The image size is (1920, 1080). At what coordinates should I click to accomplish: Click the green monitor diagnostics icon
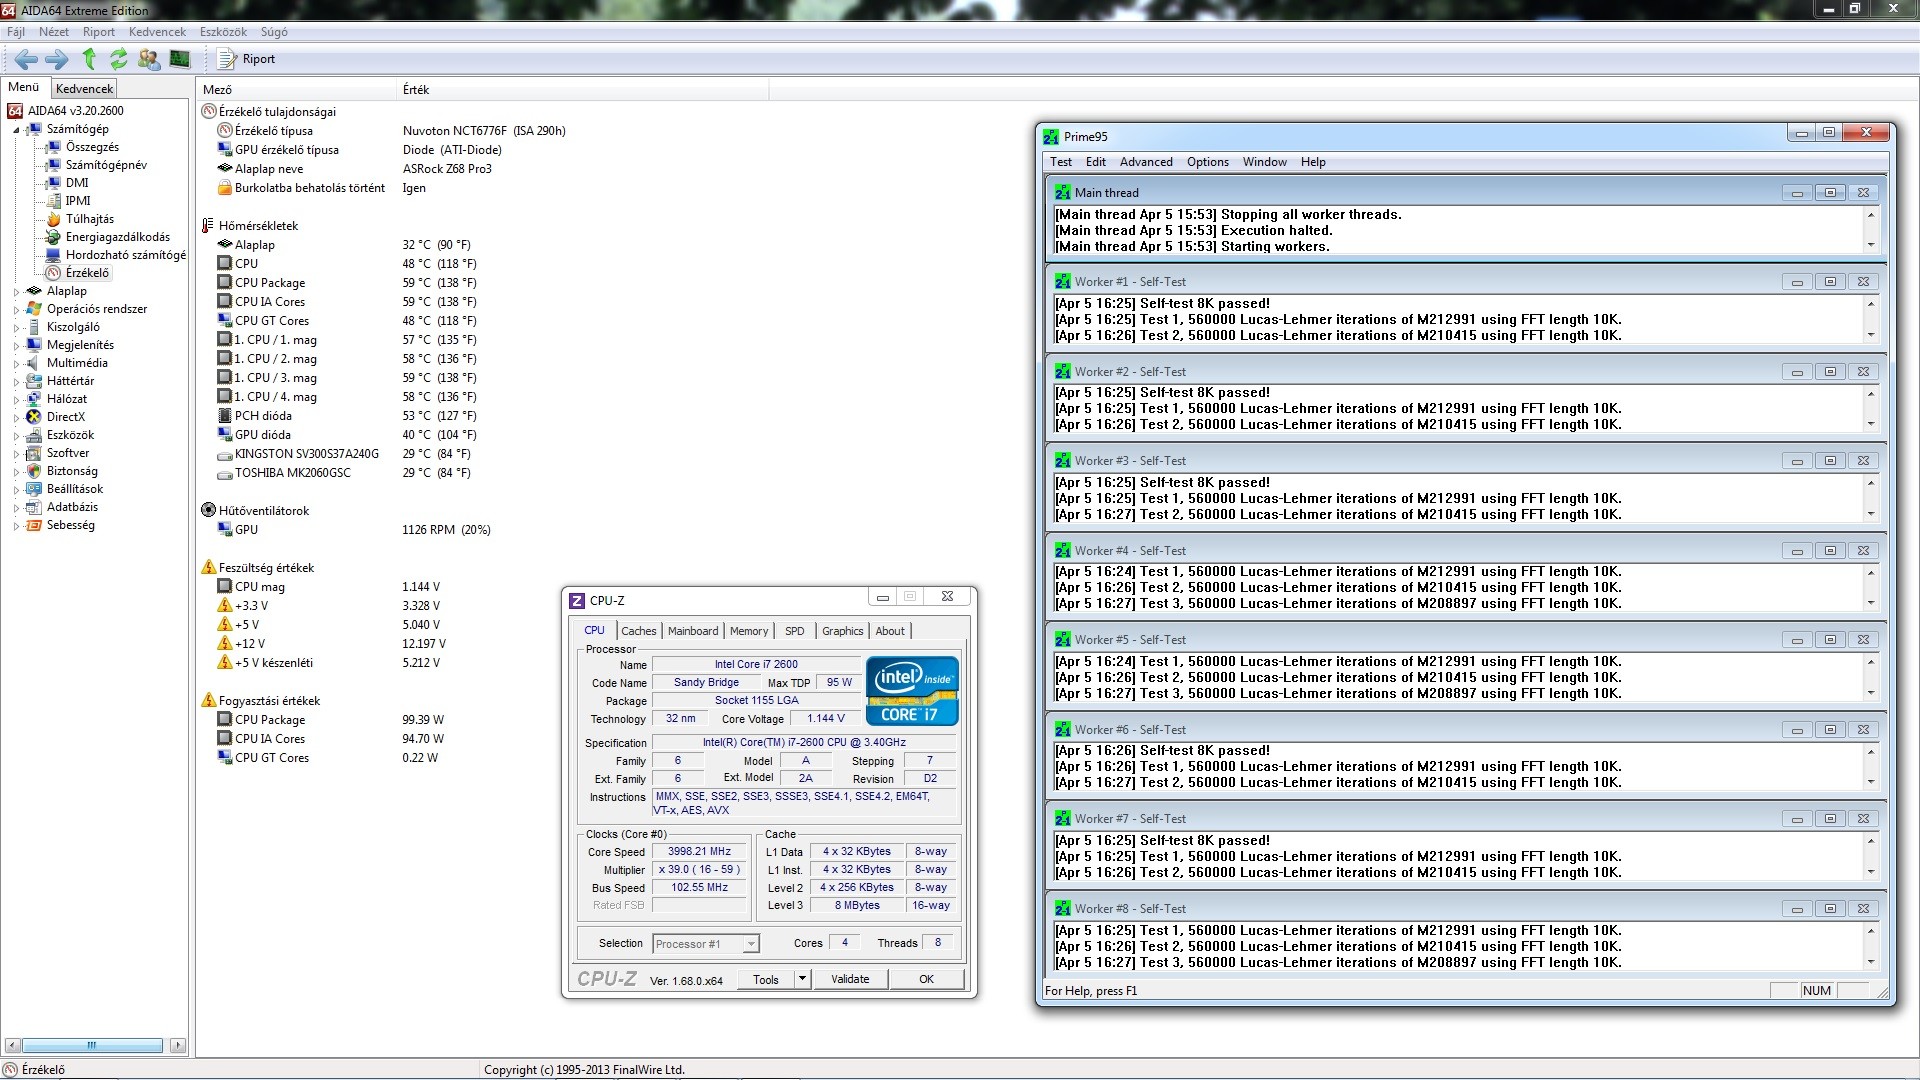pyautogui.click(x=180, y=59)
